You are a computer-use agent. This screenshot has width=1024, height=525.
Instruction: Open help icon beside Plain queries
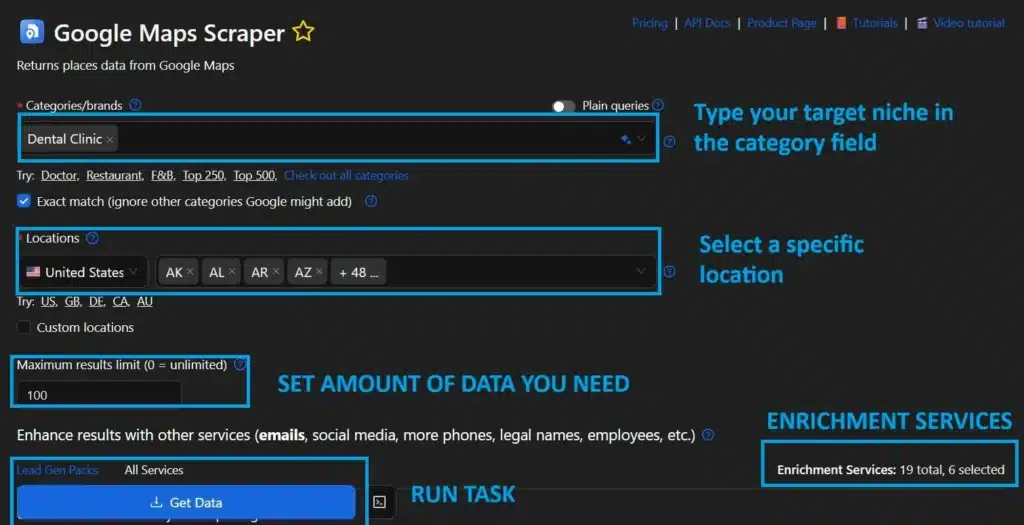[658, 105]
